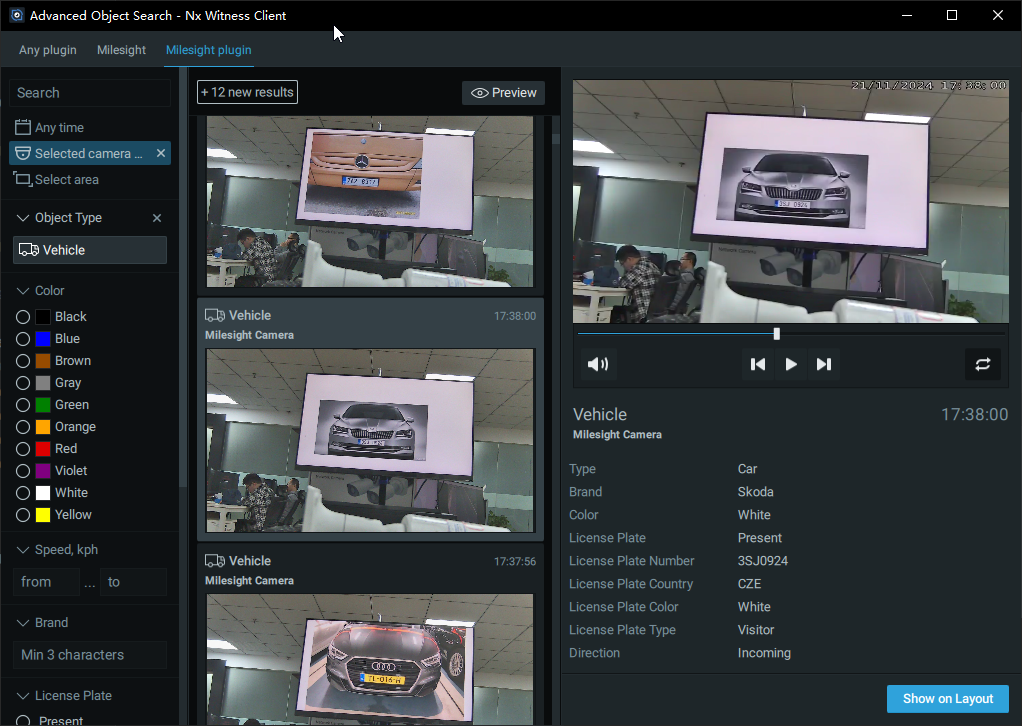Open the Skoda thumbnail at 17:38:00
Viewport: 1022px width, 726px height.
pyautogui.click(x=370, y=441)
